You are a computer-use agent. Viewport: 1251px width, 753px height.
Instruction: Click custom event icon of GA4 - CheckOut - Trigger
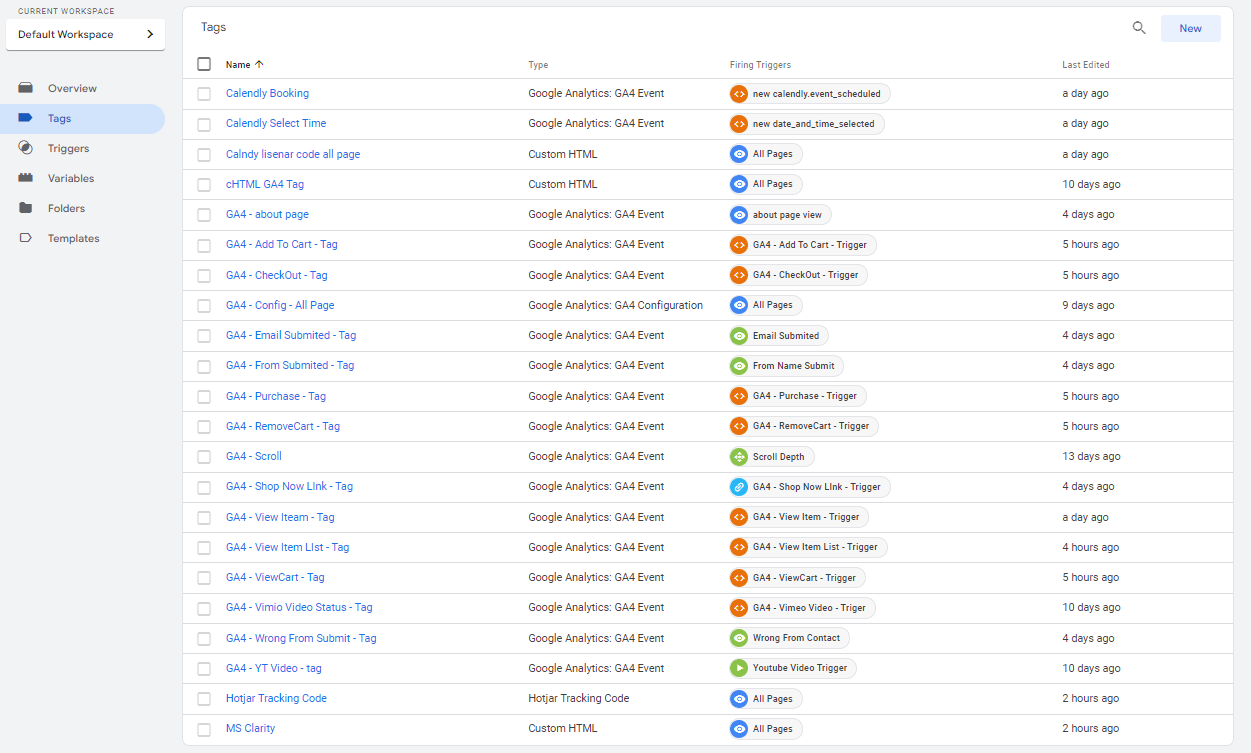pos(739,275)
